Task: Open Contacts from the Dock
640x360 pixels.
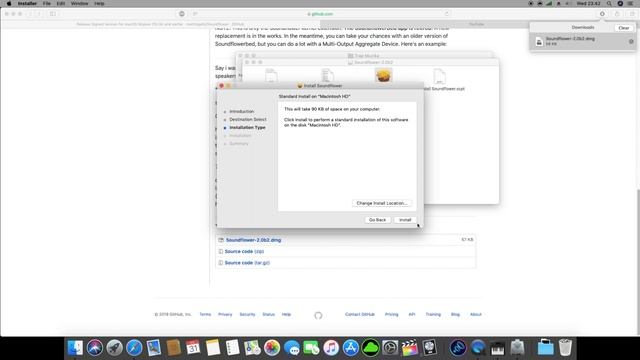Action: tap(173, 348)
